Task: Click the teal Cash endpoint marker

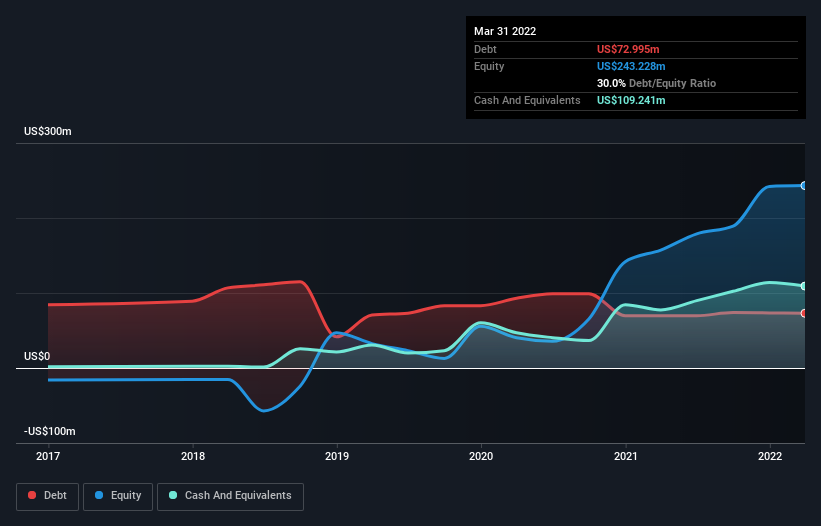Action: click(x=804, y=286)
